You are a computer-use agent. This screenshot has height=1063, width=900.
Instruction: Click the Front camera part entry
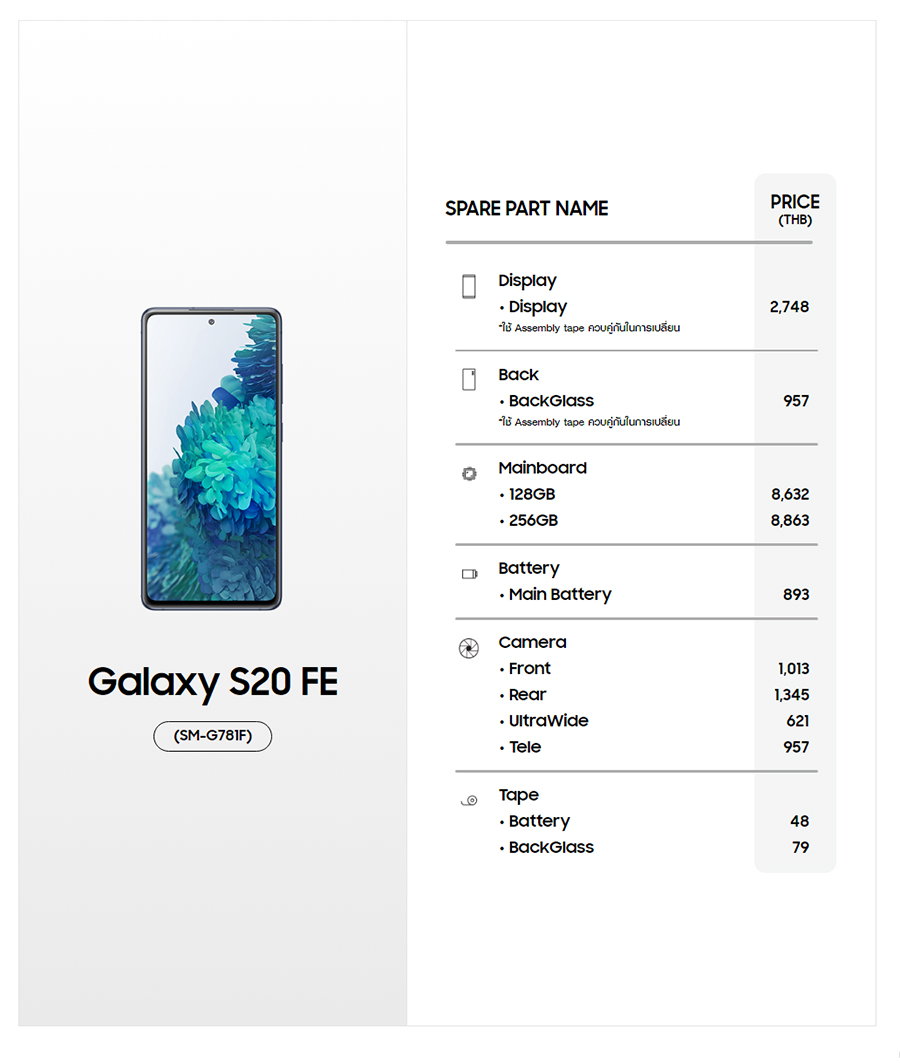pyautogui.click(x=529, y=668)
